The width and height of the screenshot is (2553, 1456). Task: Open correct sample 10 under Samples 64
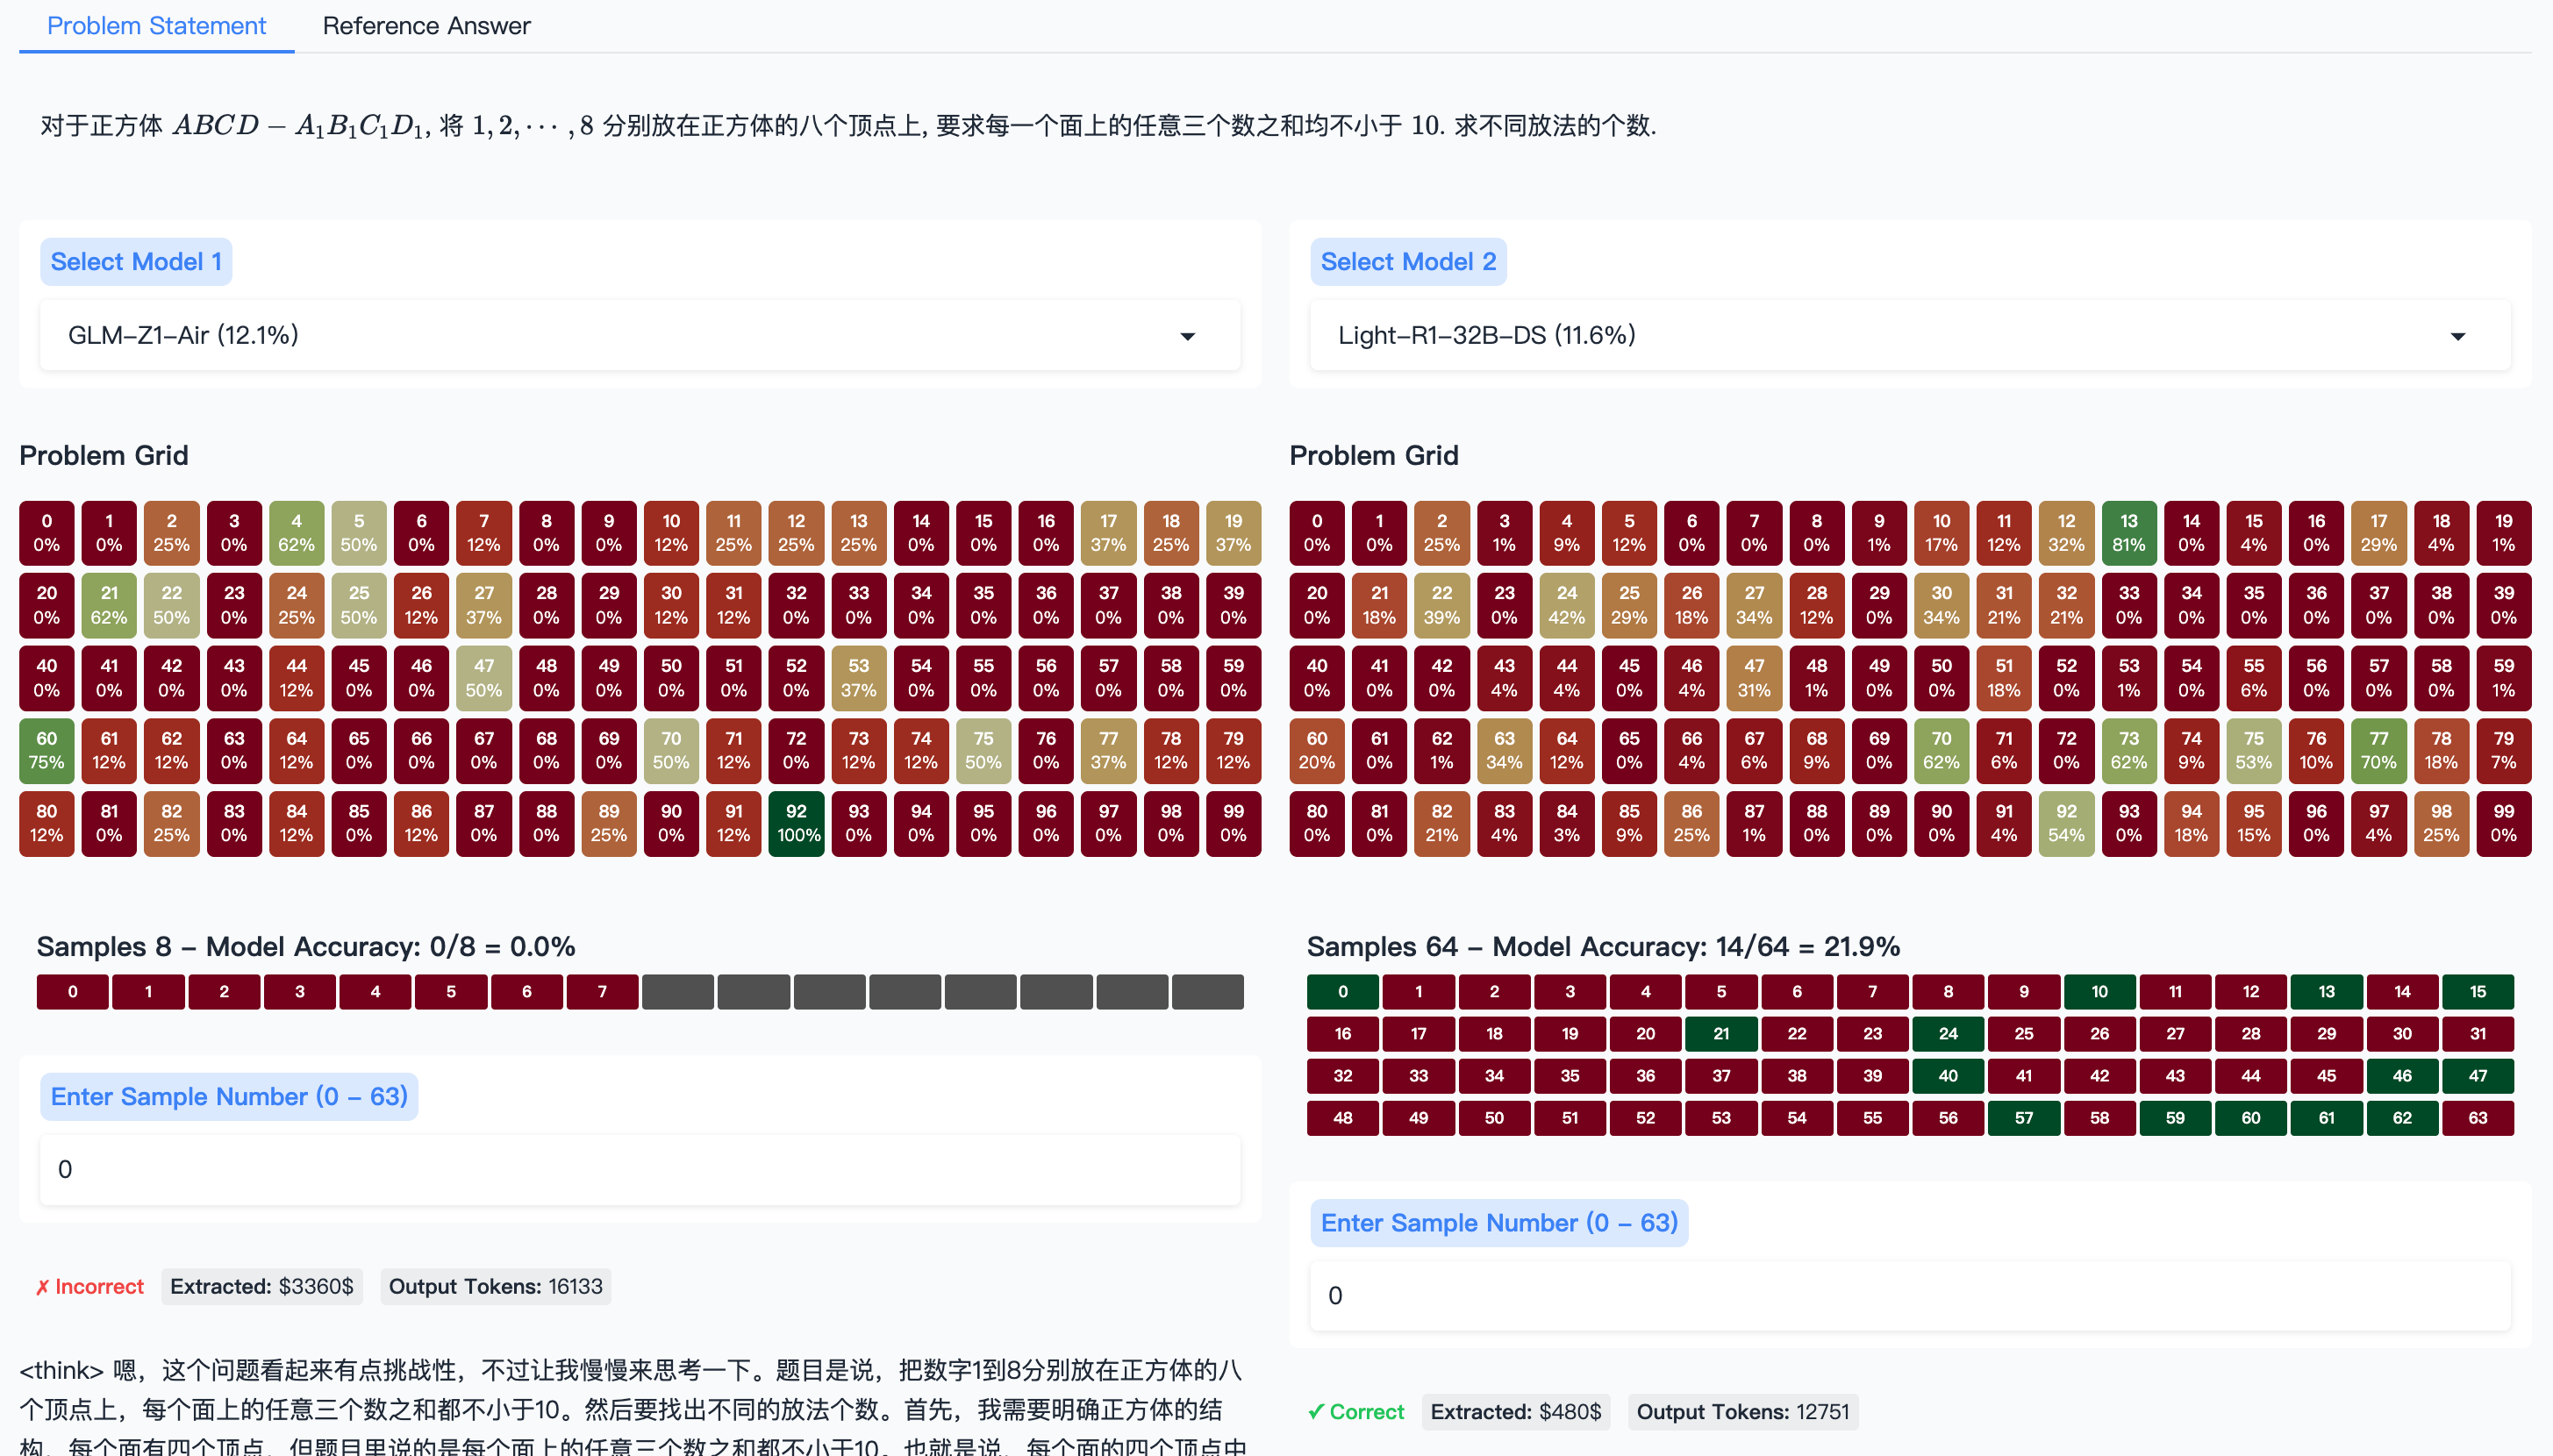pyautogui.click(x=2099, y=992)
